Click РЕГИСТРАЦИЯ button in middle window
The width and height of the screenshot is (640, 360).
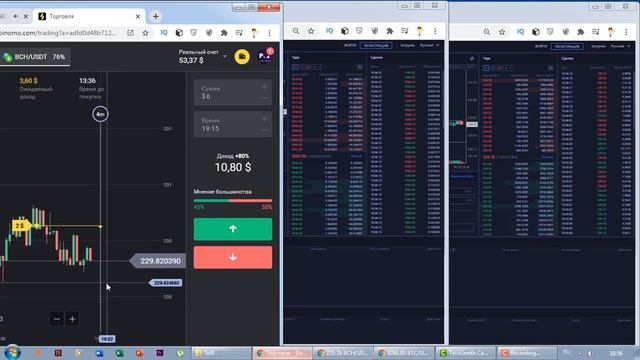coord(376,46)
